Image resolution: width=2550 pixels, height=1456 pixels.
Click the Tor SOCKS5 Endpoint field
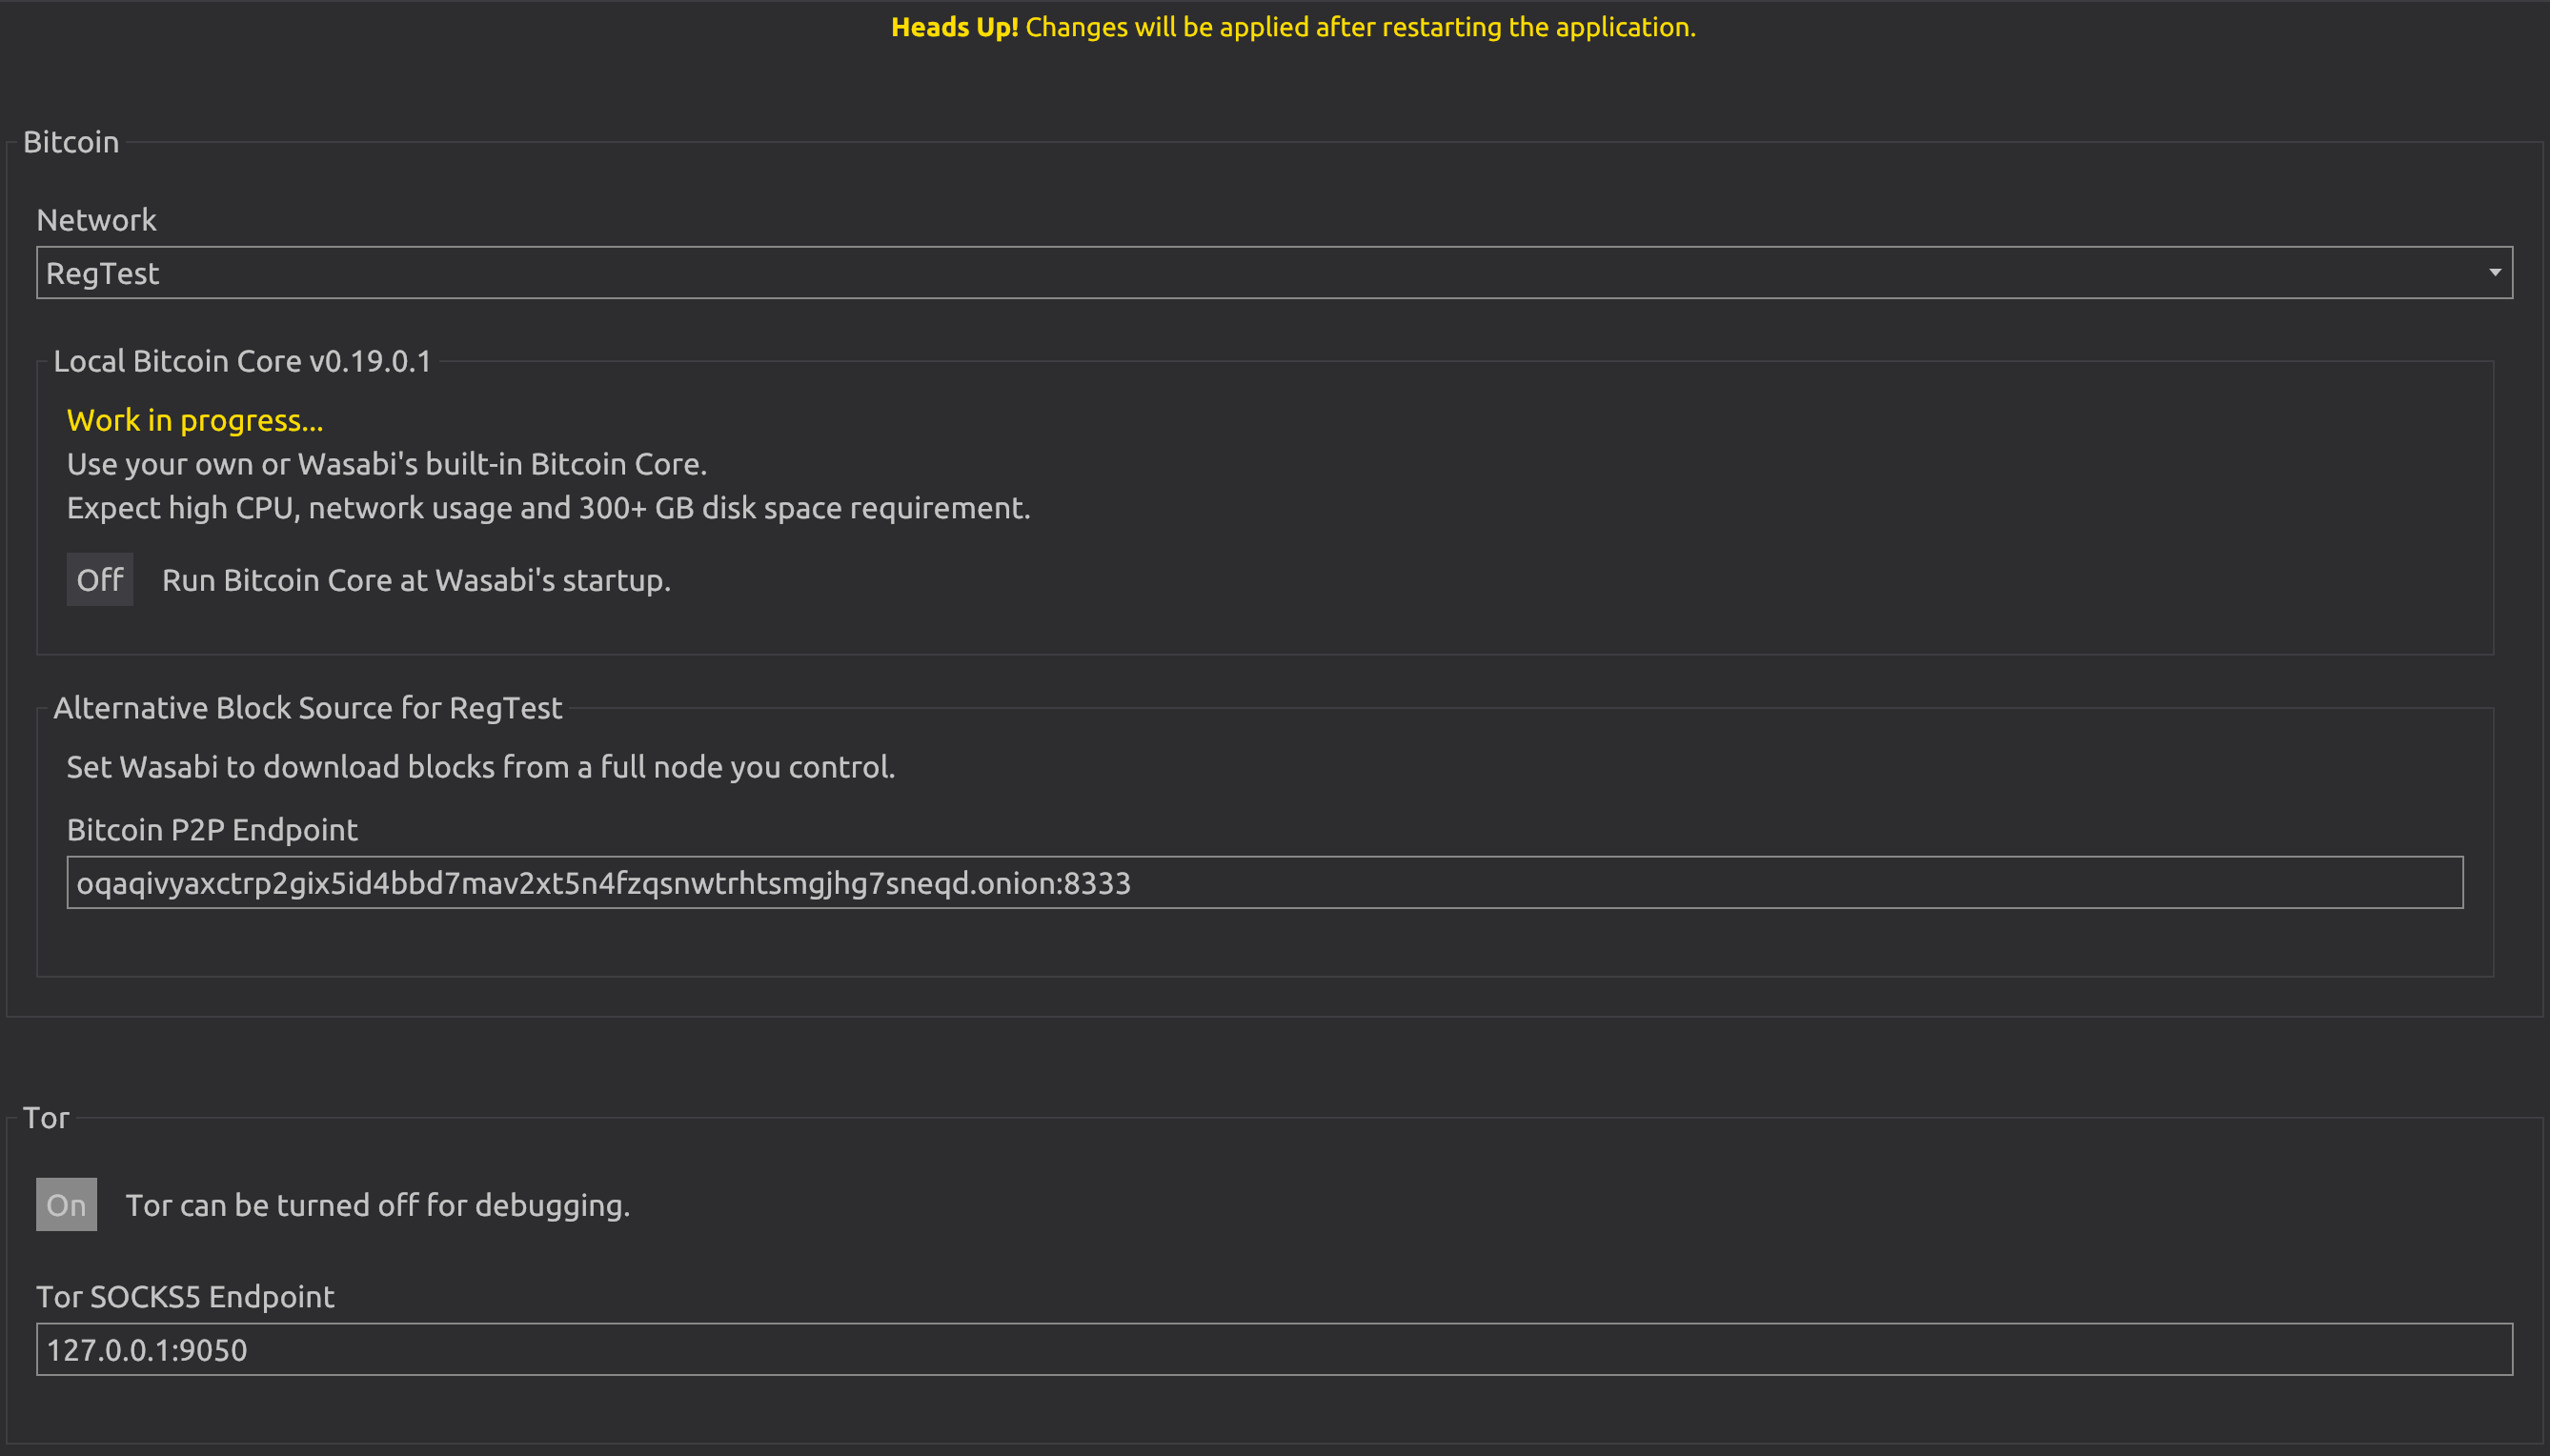point(1275,1349)
